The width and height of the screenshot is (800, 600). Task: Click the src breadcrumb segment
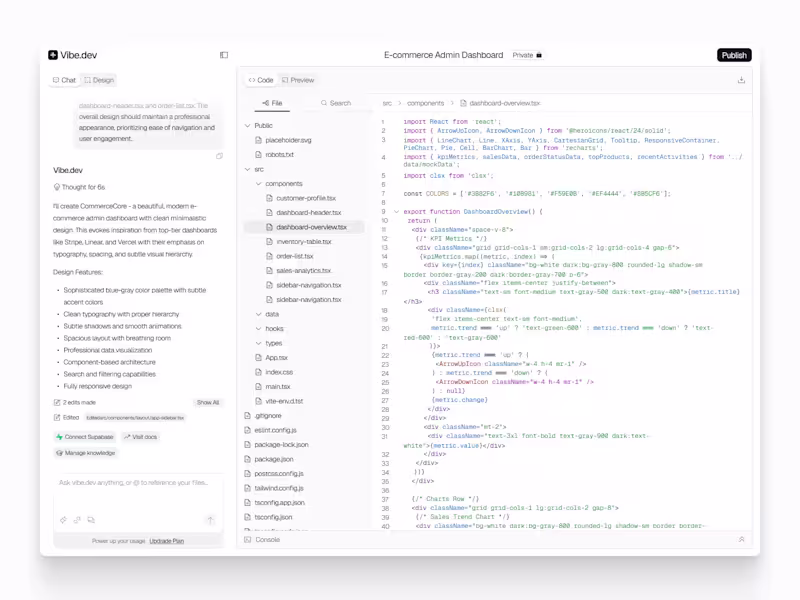[387, 103]
